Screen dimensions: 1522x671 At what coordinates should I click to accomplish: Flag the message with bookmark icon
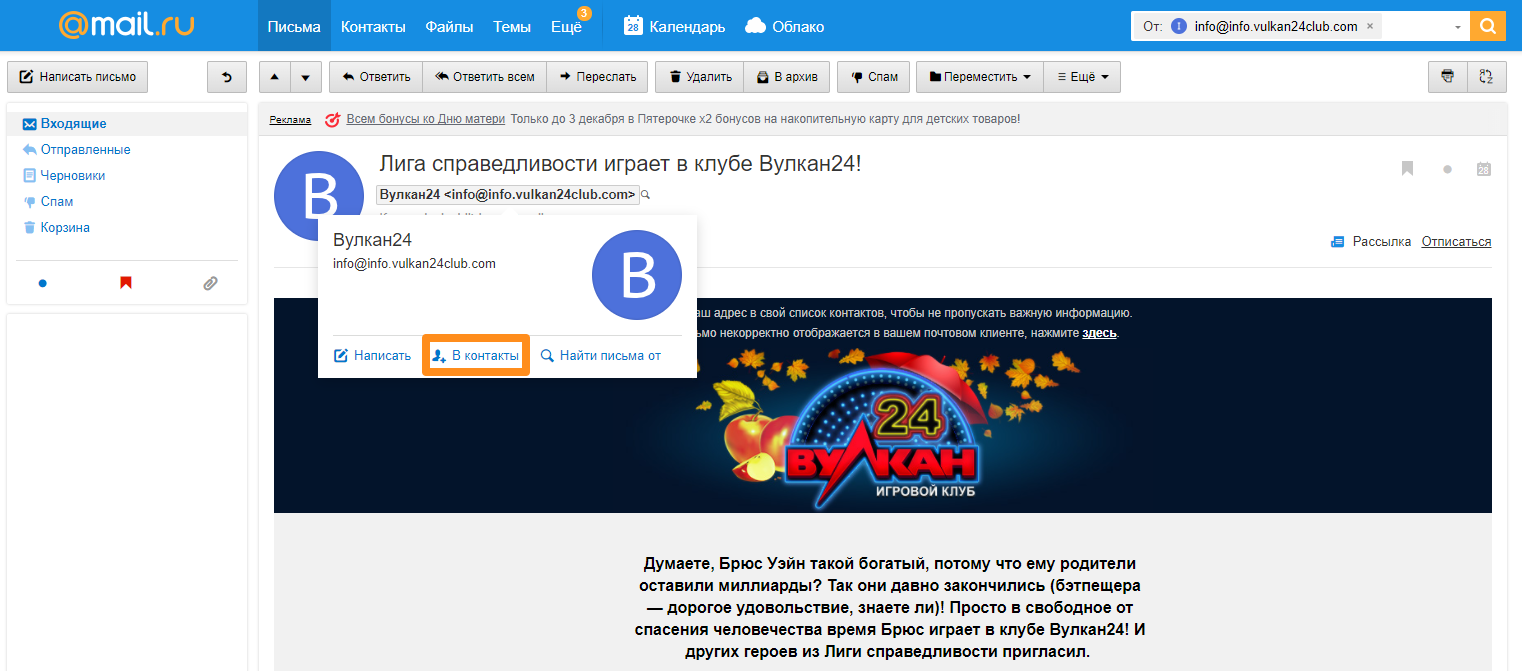tap(1407, 169)
